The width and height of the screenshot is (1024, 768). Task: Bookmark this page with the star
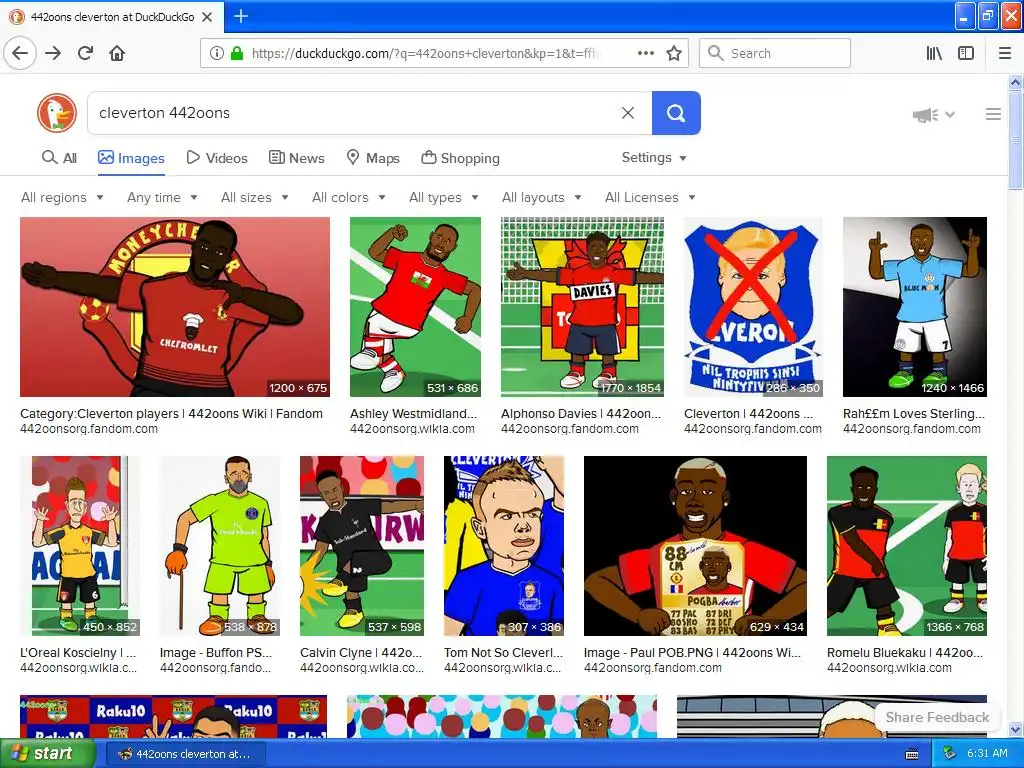[674, 53]
